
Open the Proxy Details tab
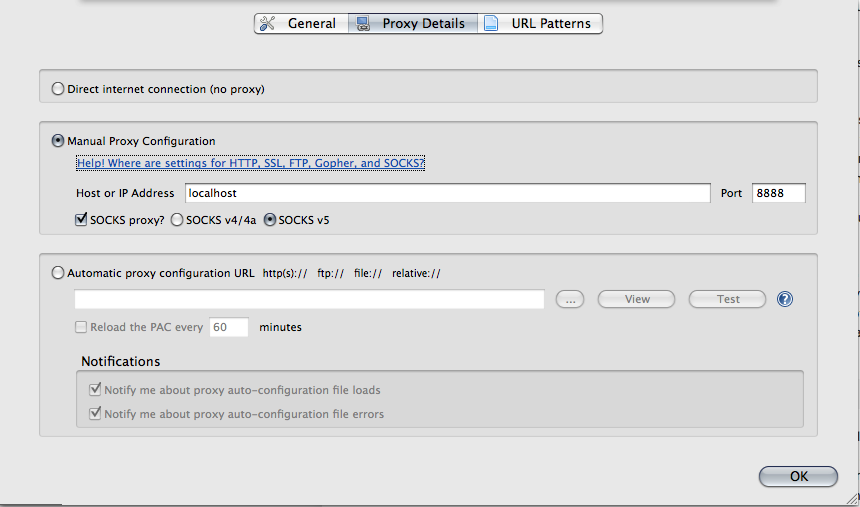pos(412,23)
